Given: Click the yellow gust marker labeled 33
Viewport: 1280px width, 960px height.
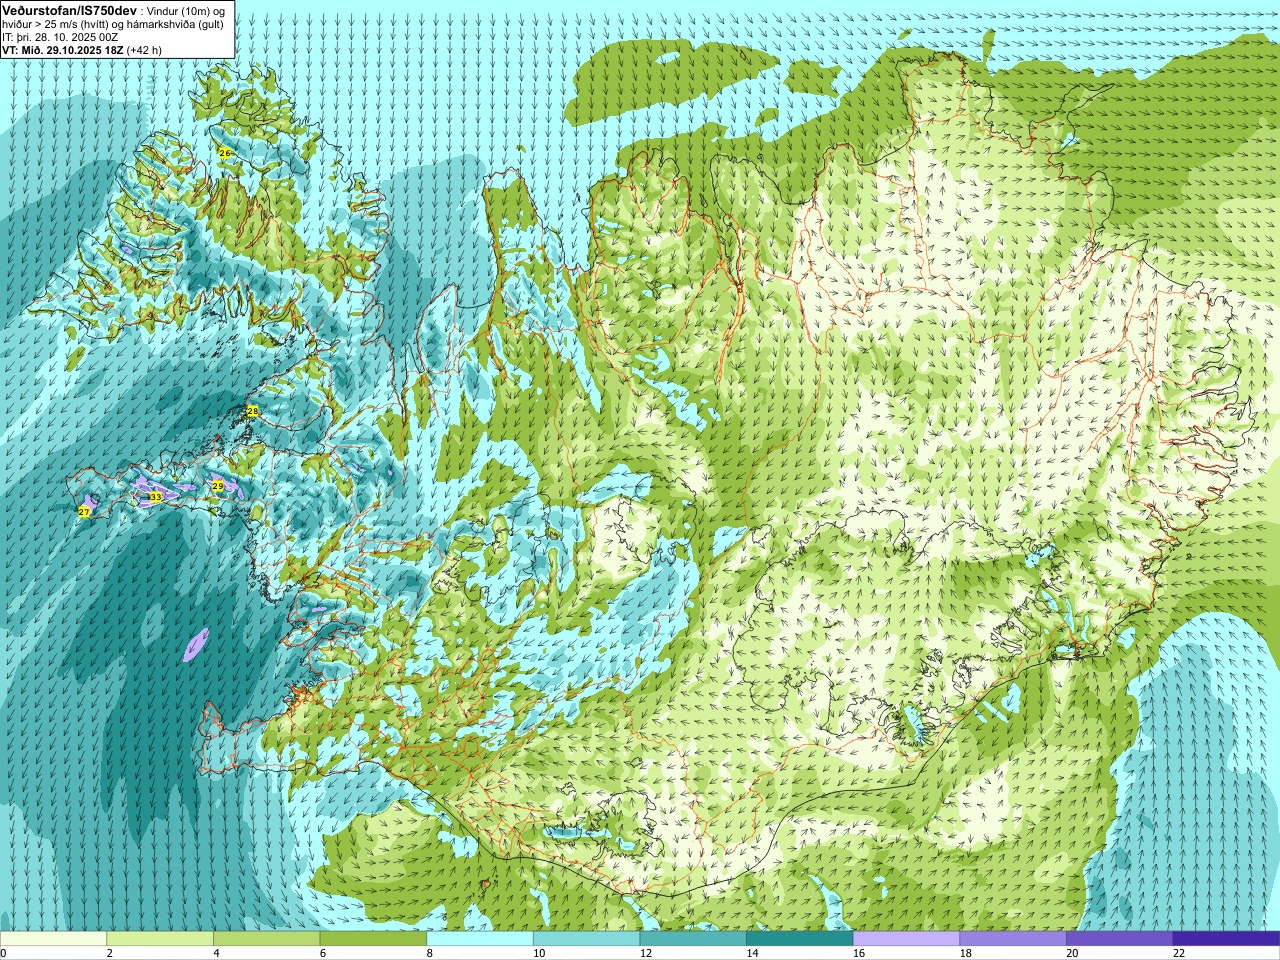Looking at the screenshot, I should point(155,496).
